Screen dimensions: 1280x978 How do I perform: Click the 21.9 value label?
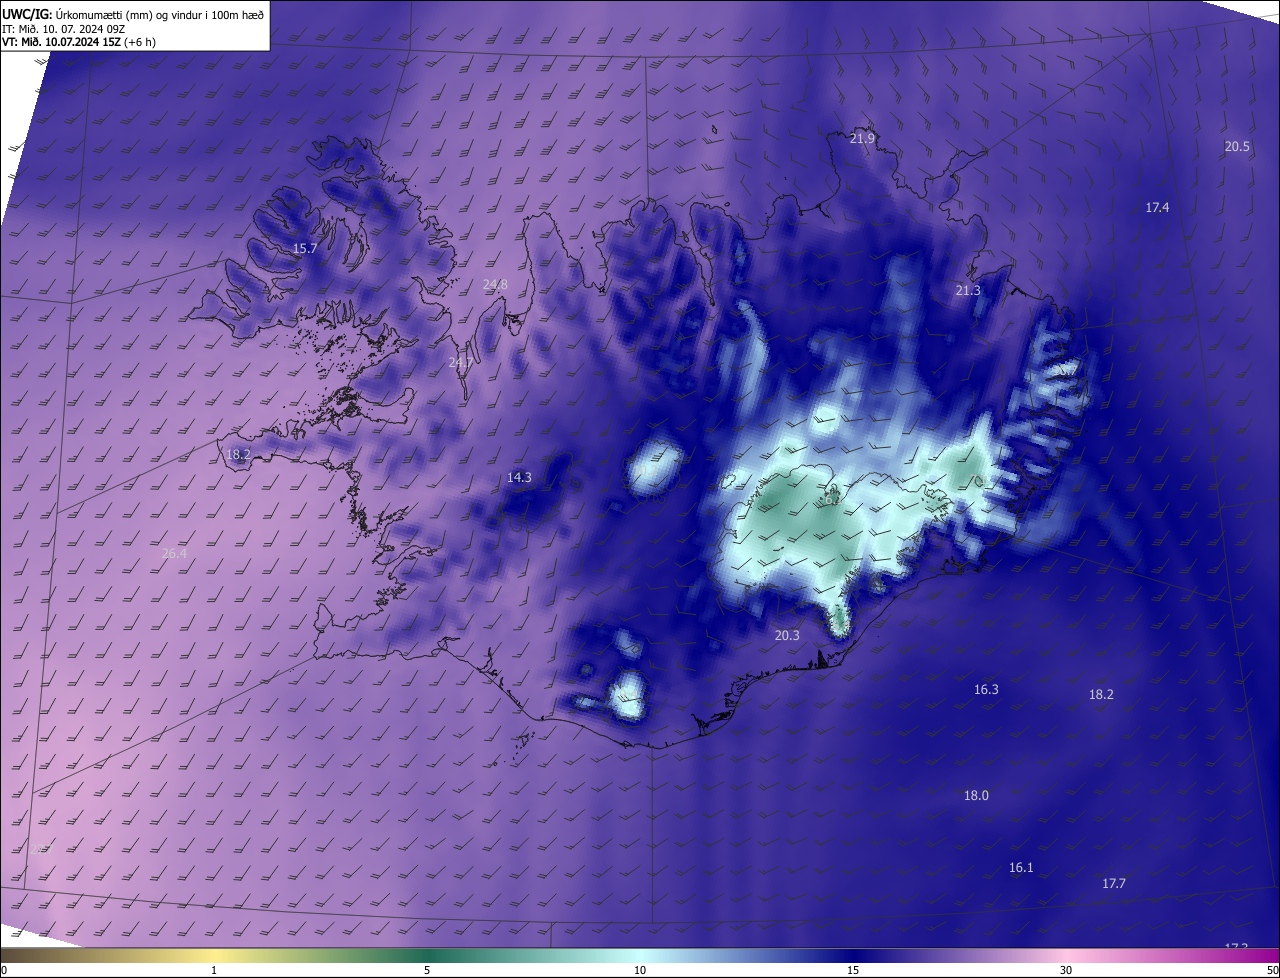862,138
